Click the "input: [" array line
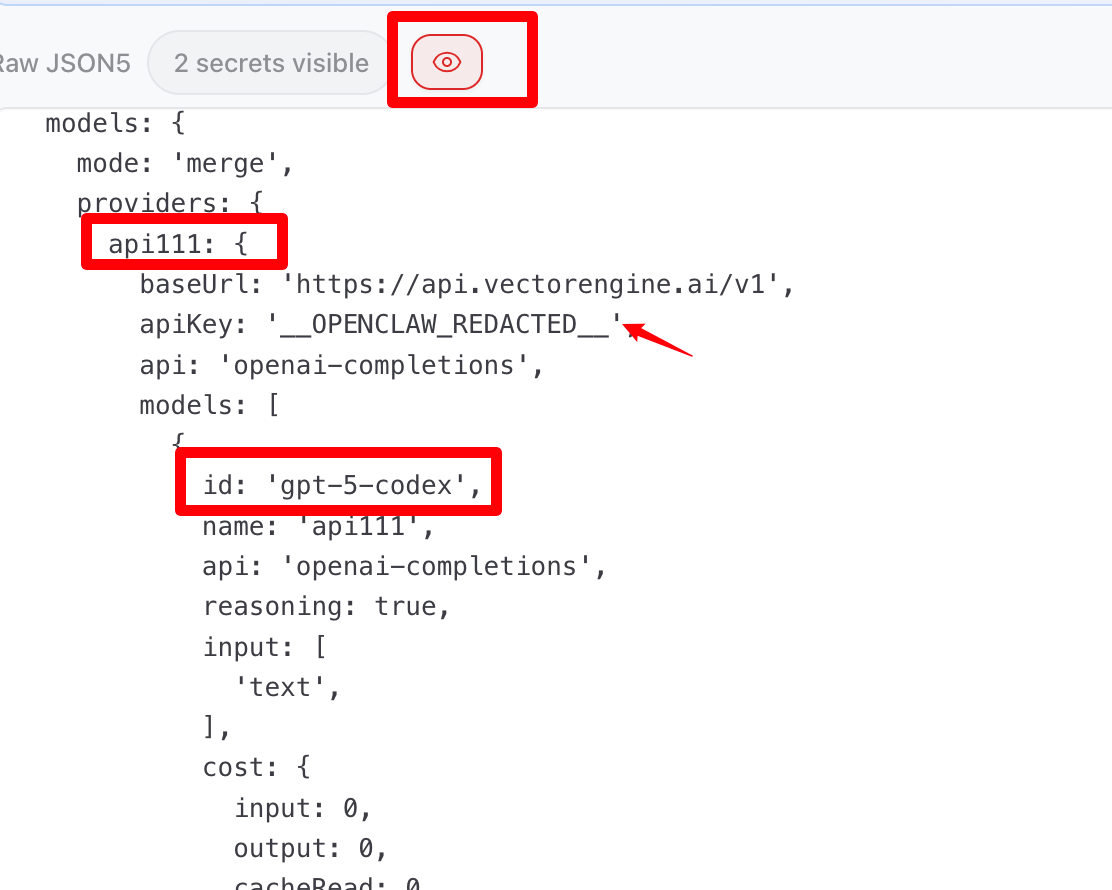The image size is (1112, 890). pos(264,647)
